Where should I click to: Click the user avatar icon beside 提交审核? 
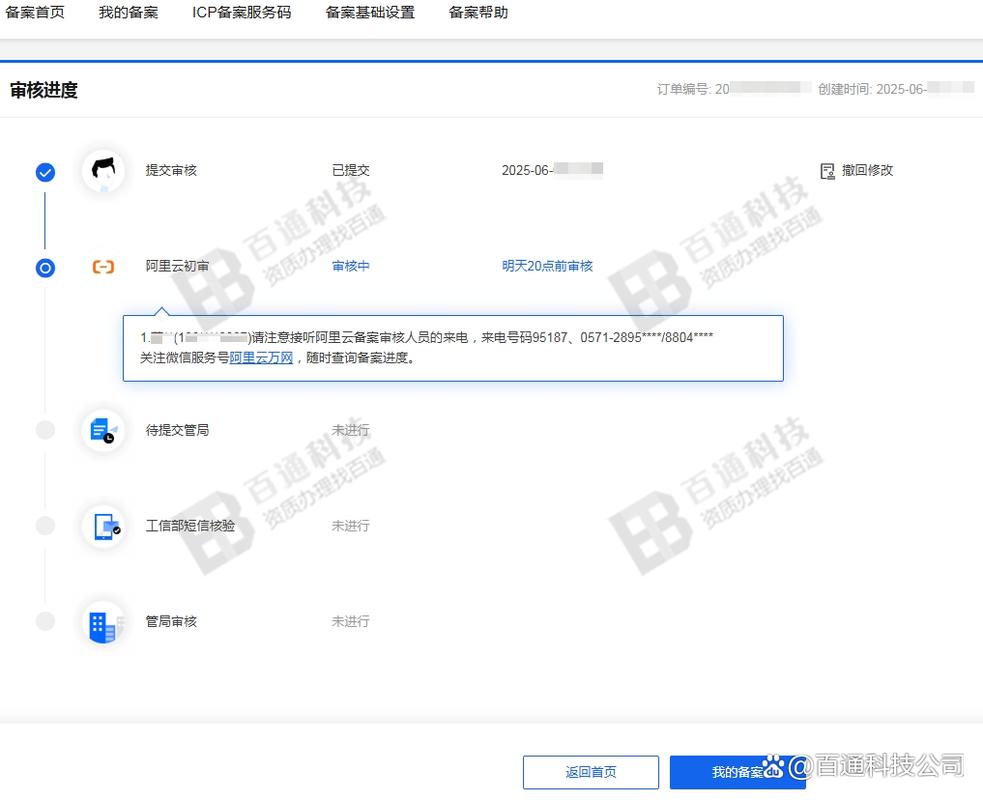click(x=103, y=171)
